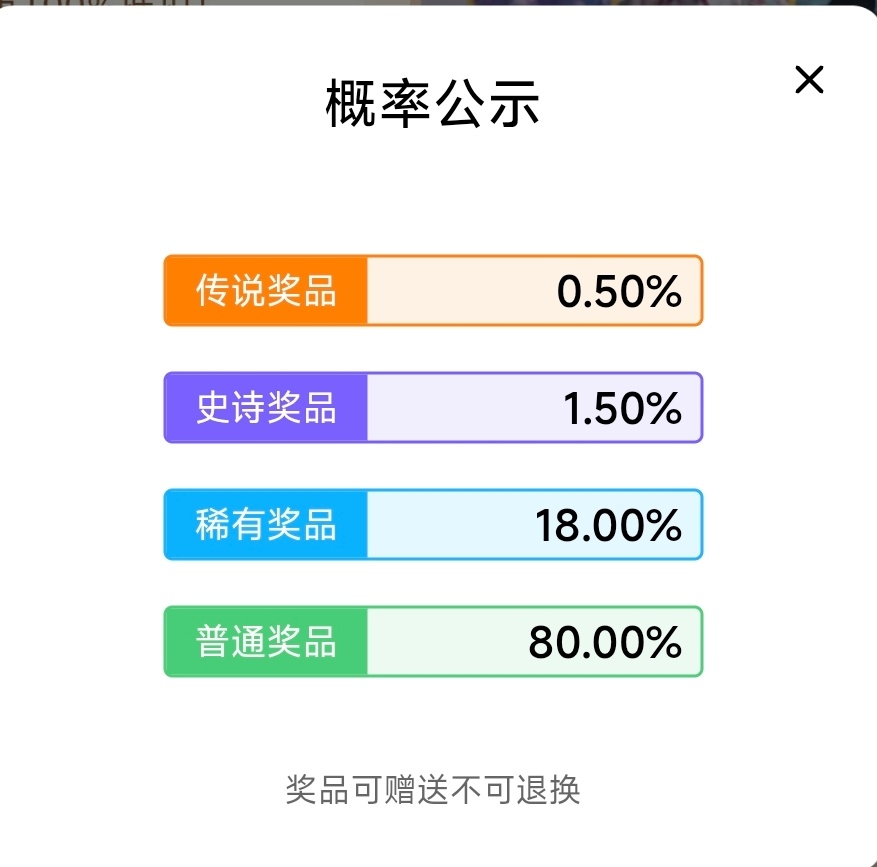Select the 1.50% probability value
Screen dimensions: 877x867
[x=622, y=408]
